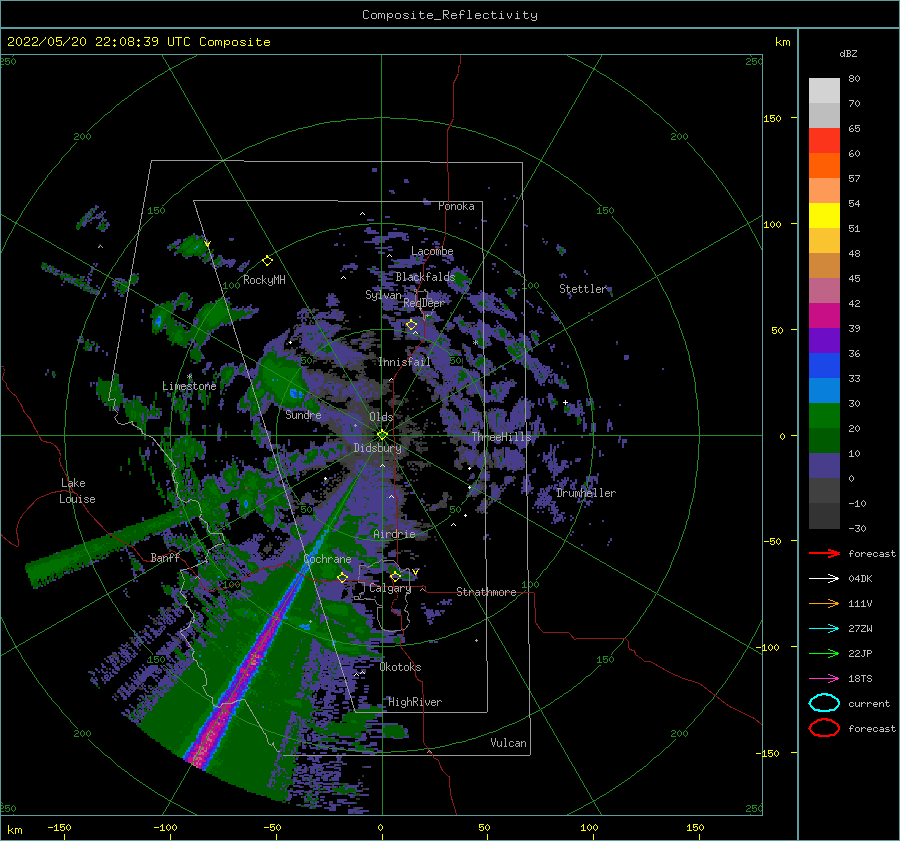Click the yellow diamond marker by RedDeer
The height and width of the screenshot is (841, 900).
point(411,325)
